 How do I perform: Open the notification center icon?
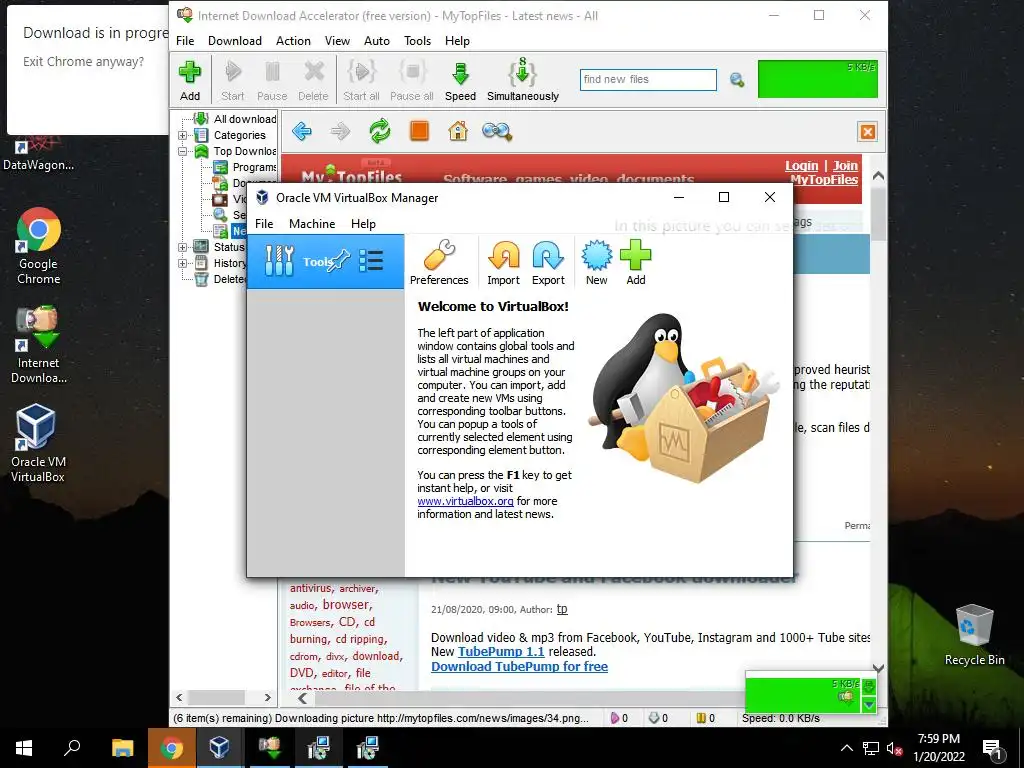(x=992, y=749)
